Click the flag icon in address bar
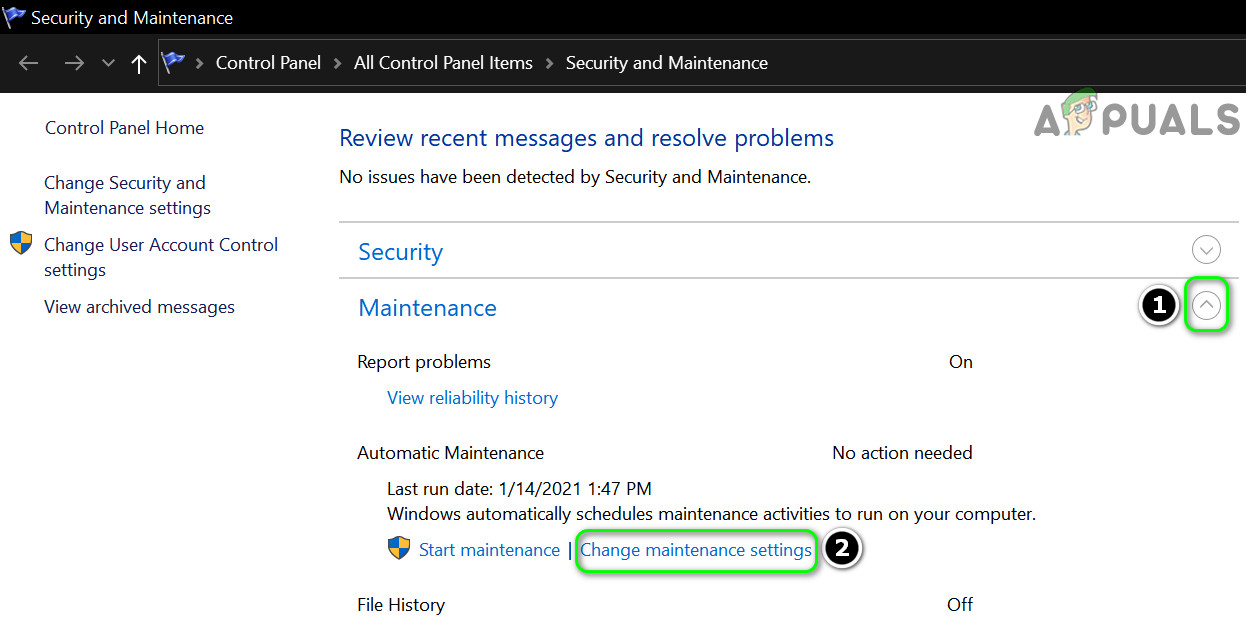This screenshot has width=1246, height=627. click(174, 62)
